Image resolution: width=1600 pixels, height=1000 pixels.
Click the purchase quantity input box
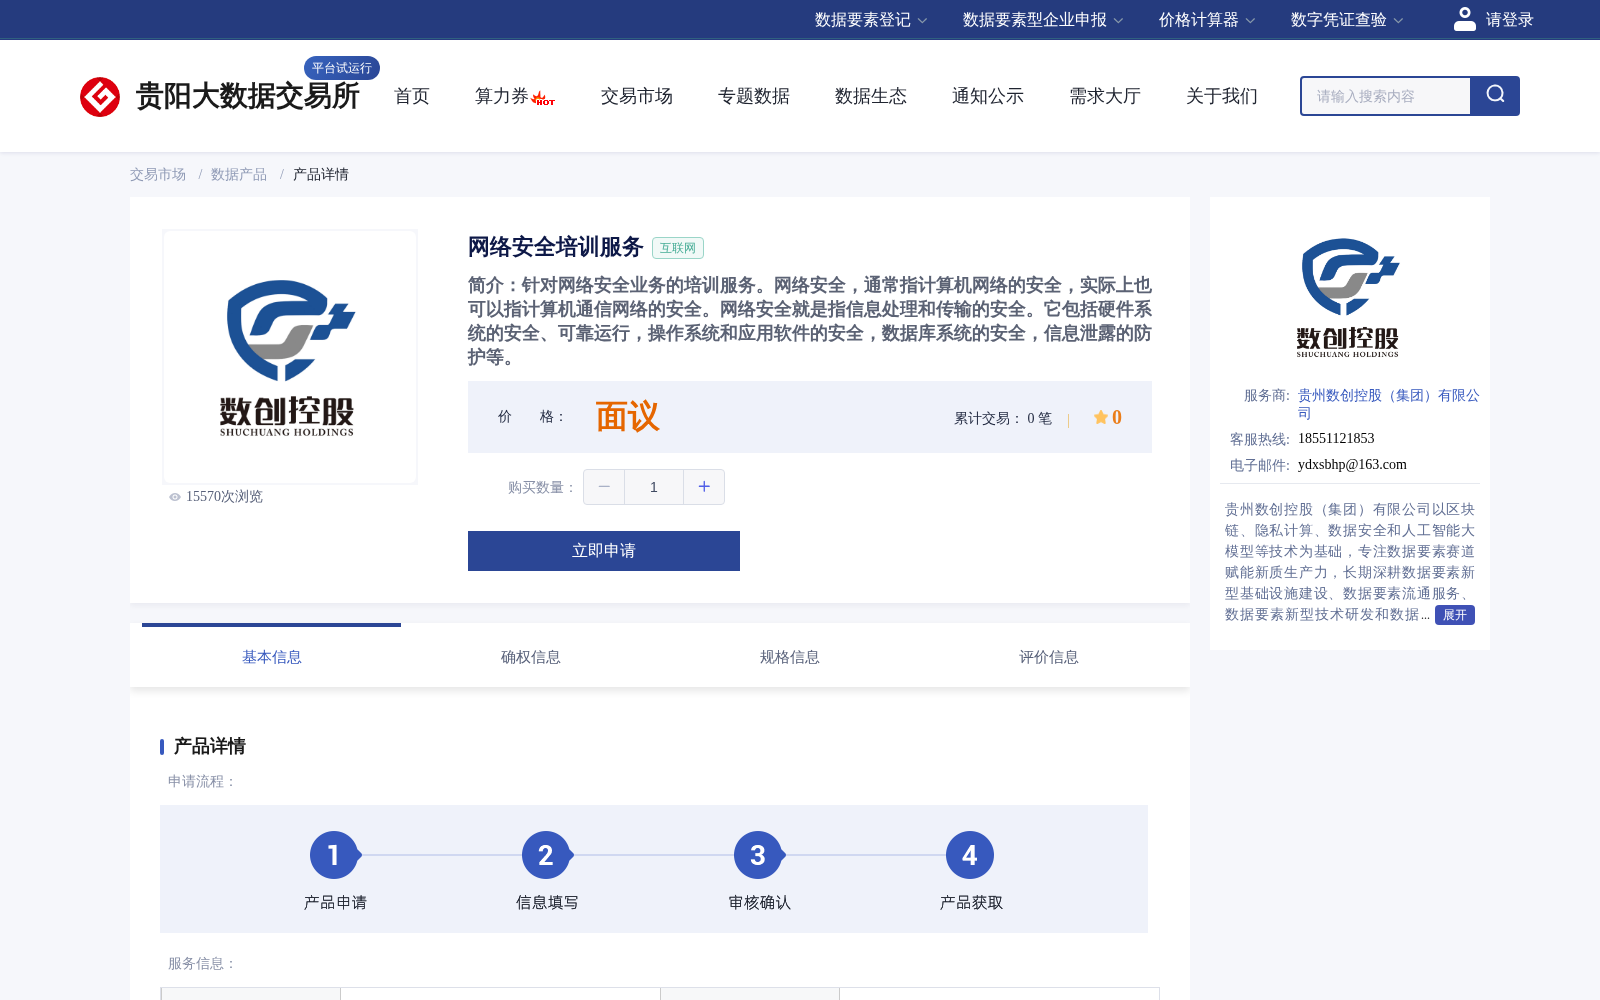point(654,487)
